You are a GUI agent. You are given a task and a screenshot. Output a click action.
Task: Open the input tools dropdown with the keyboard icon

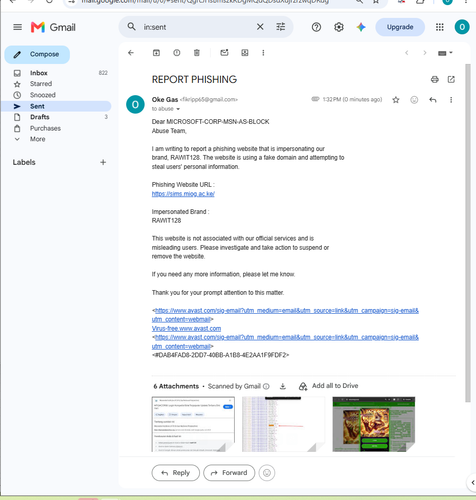point(445,53)
